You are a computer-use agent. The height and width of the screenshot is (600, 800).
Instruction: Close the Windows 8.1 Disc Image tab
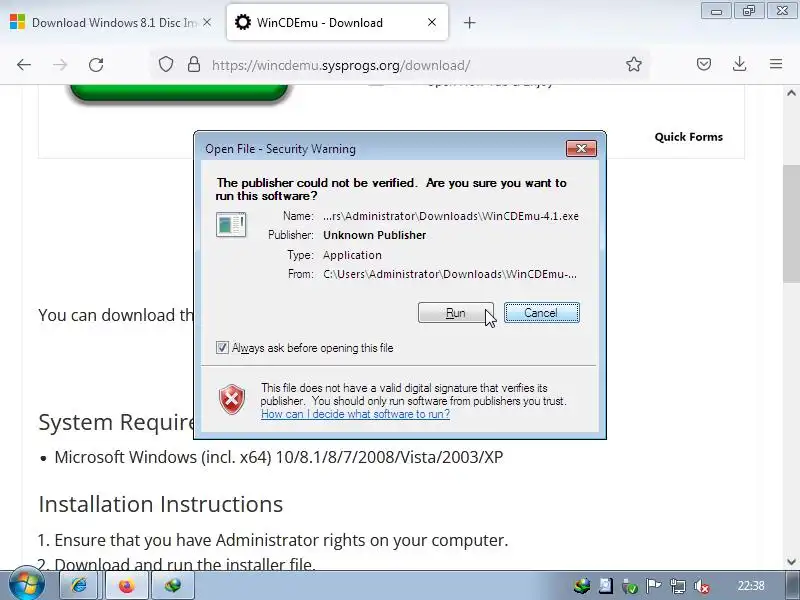click(x=207, y=22)
